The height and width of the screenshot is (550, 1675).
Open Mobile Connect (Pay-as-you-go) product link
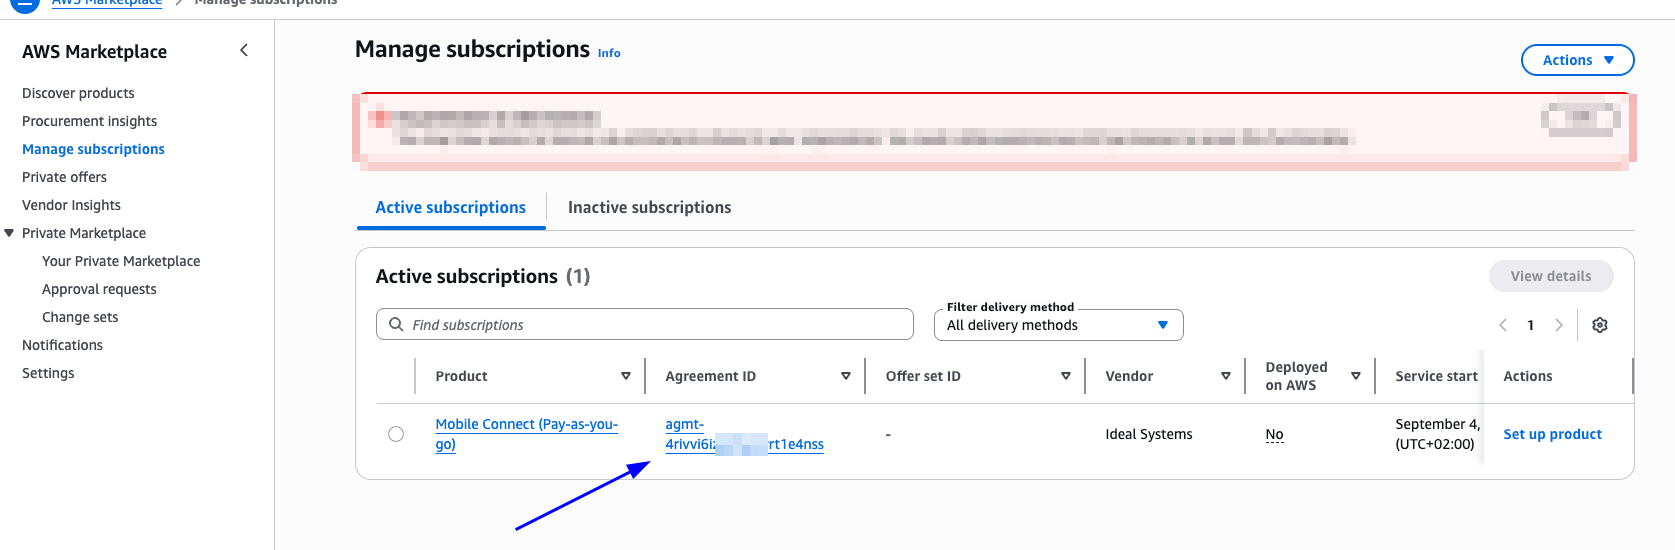[526, 434]
